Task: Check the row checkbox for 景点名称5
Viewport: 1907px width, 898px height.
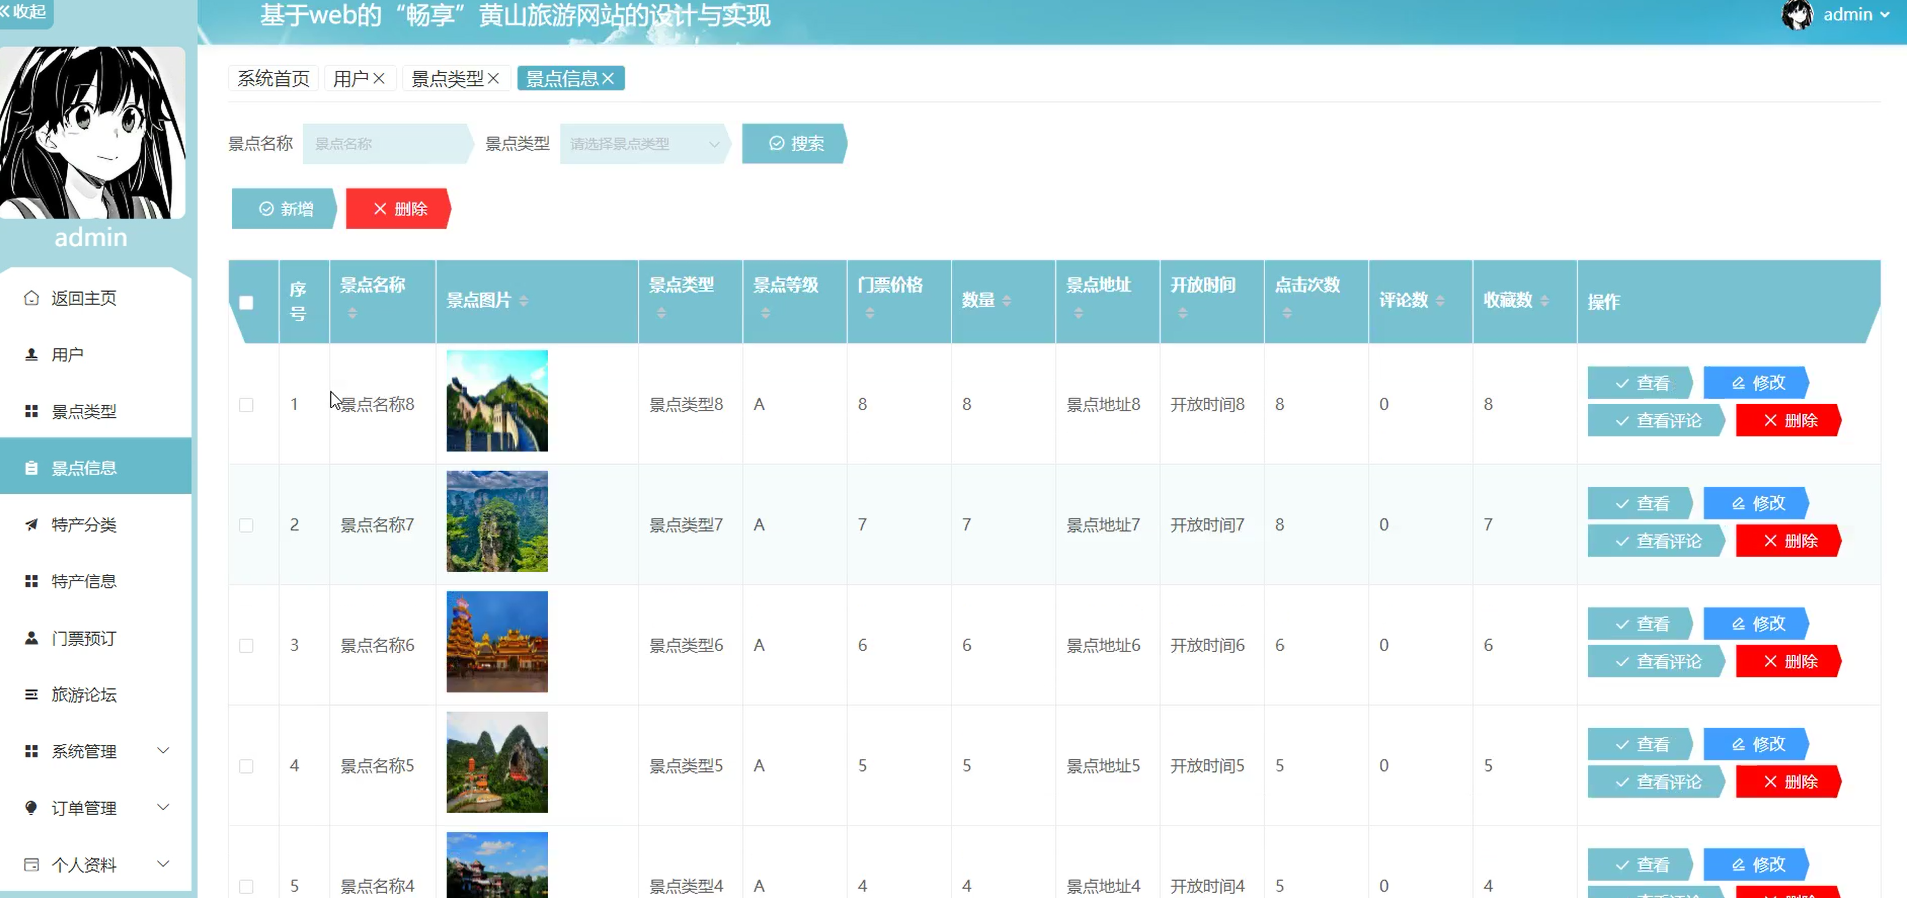Action: pos(246,766)
